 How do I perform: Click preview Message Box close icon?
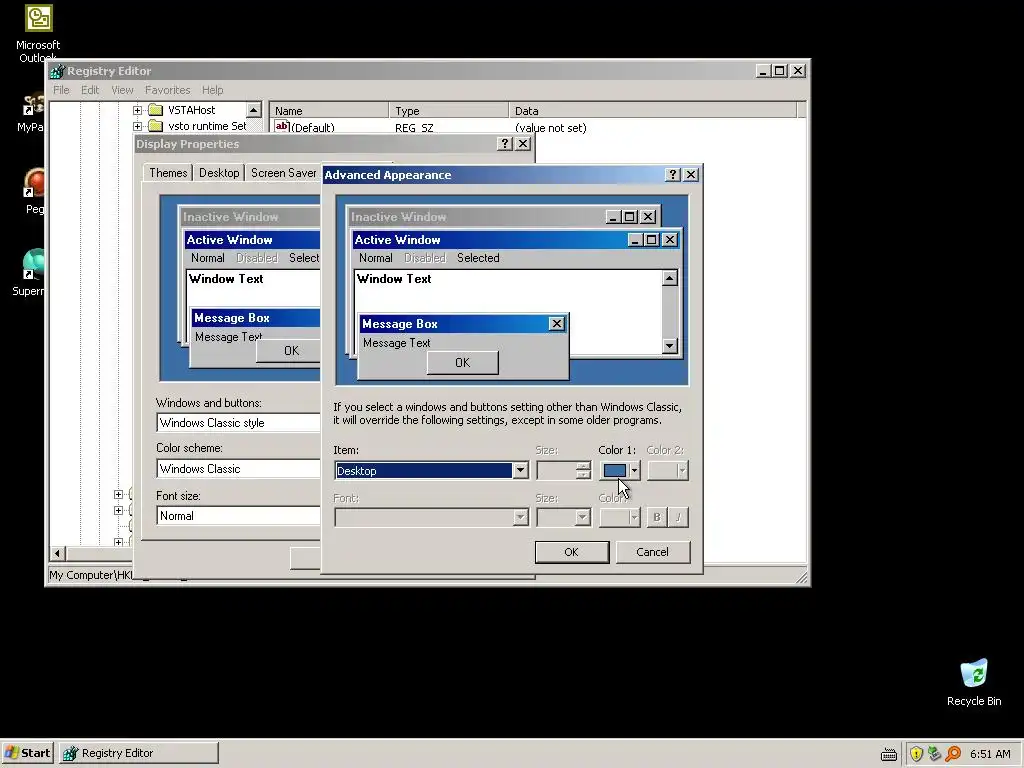click(556, 323)
